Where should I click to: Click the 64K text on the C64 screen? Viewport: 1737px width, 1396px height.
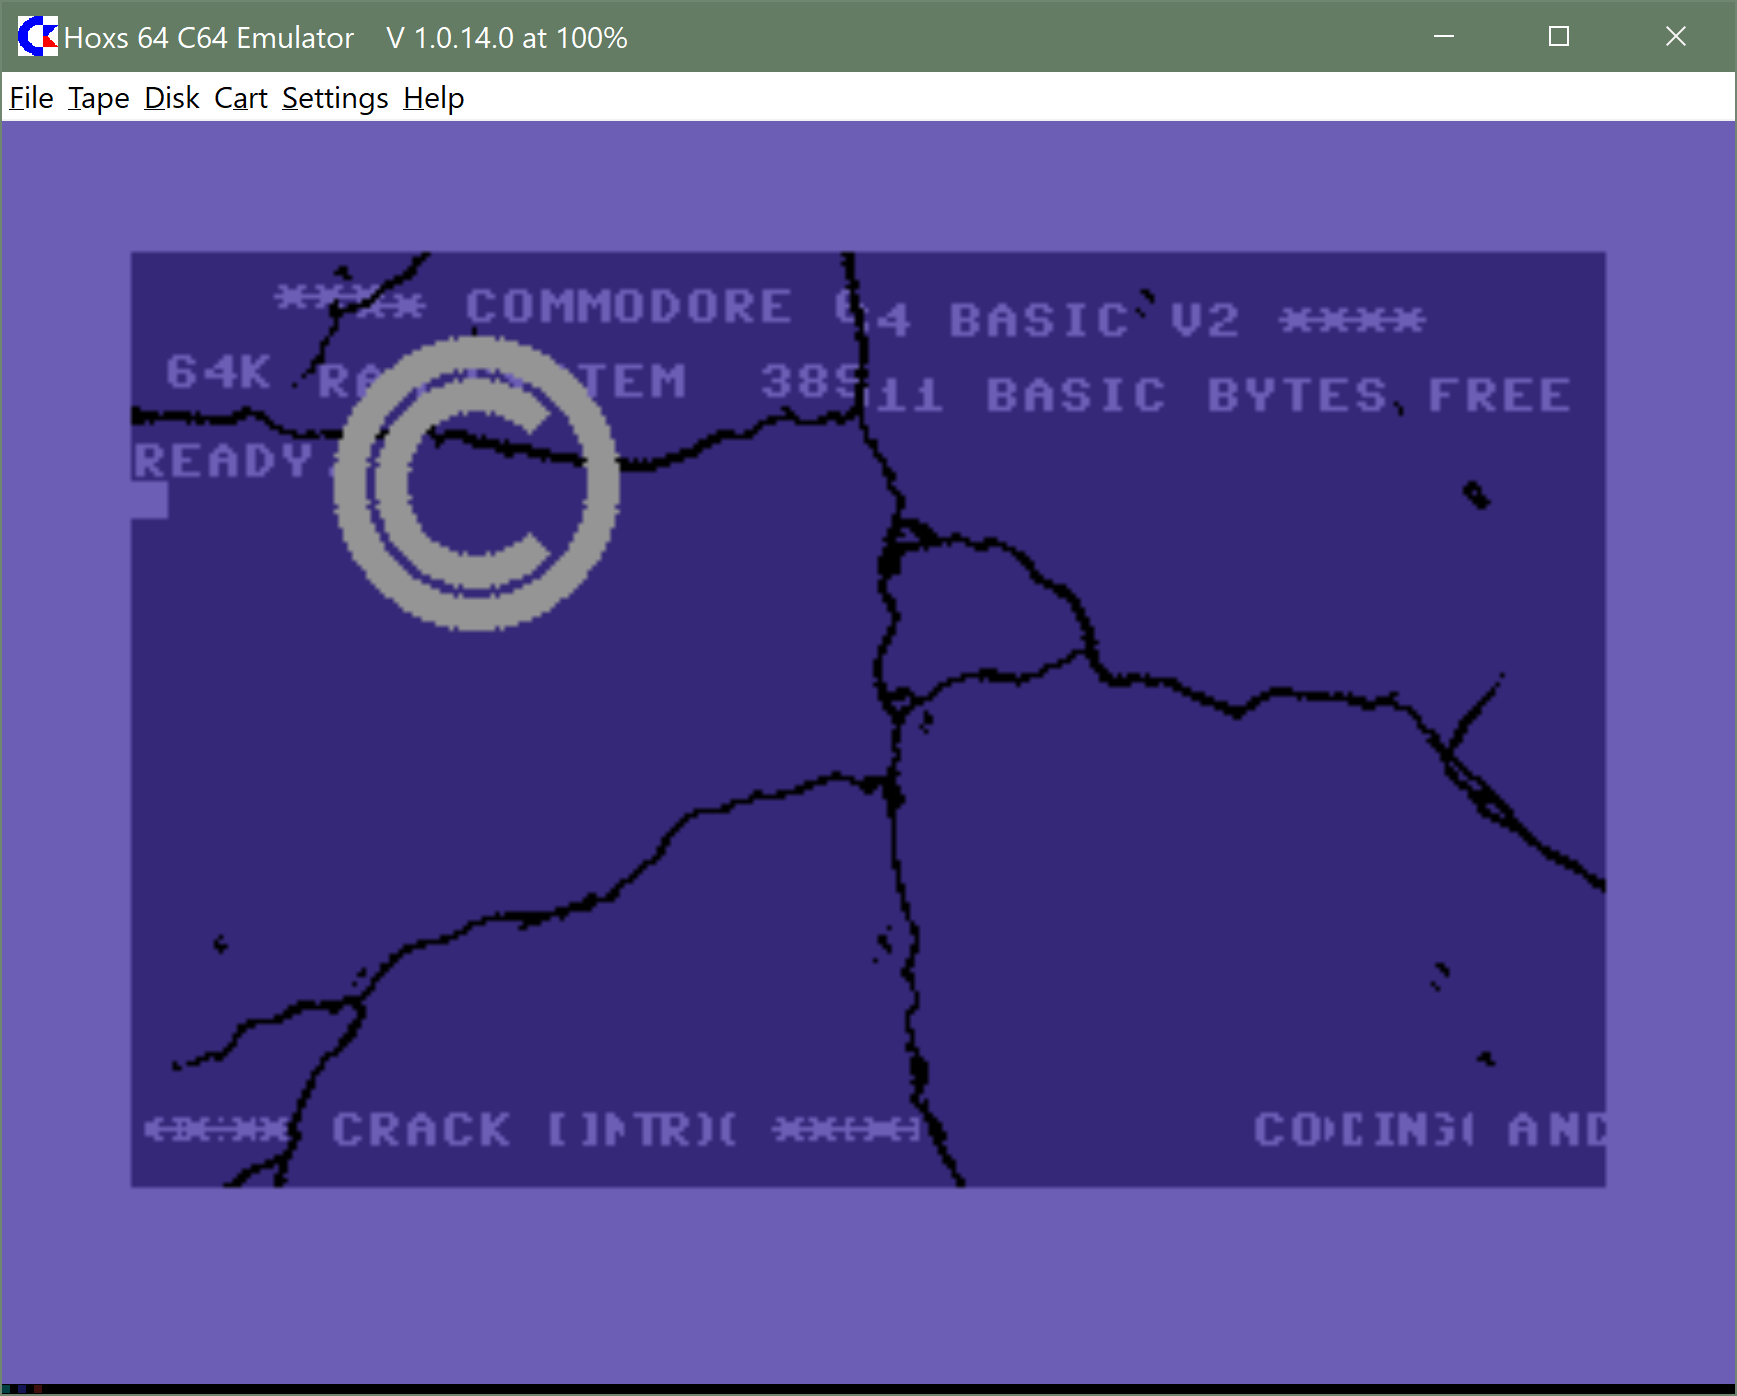click(218, 372)
